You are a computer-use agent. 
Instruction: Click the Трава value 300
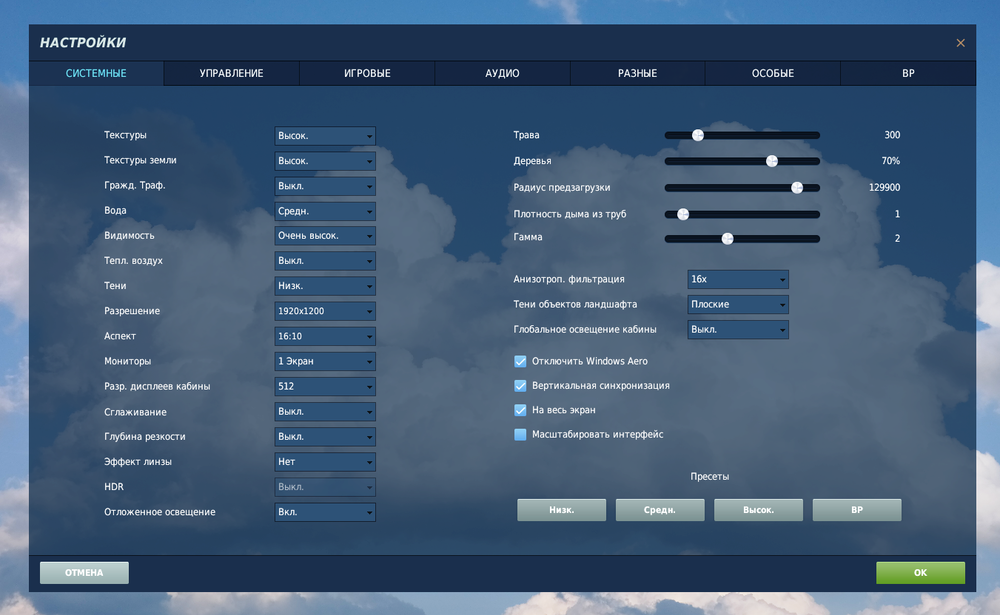coord(892,135)
